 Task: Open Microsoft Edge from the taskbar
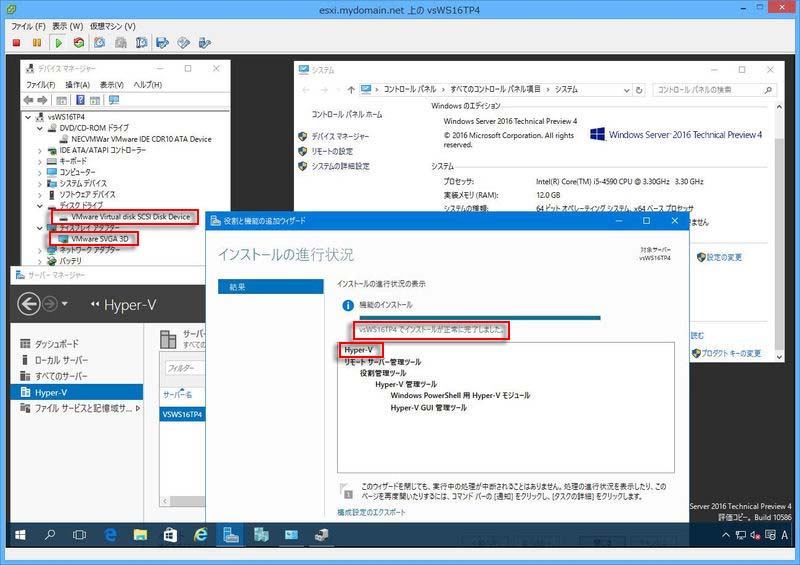pyautogui.click(x=111, y=535)
